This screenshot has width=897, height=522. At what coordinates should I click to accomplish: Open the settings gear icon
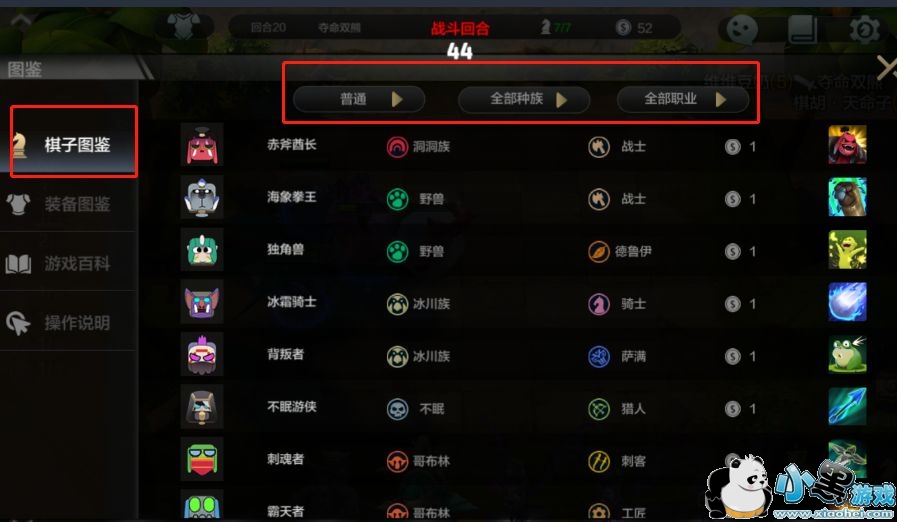tap(864, 29)
